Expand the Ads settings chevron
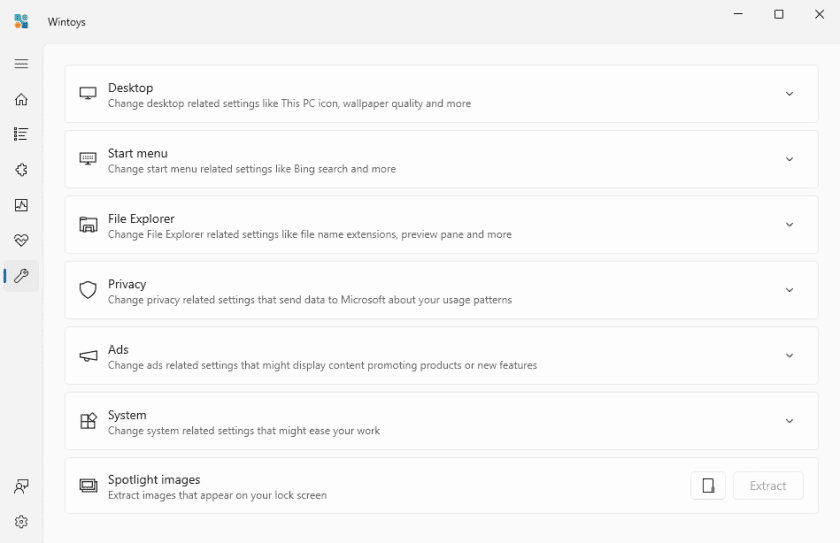840x543 pixels. (x=789, y=356)
